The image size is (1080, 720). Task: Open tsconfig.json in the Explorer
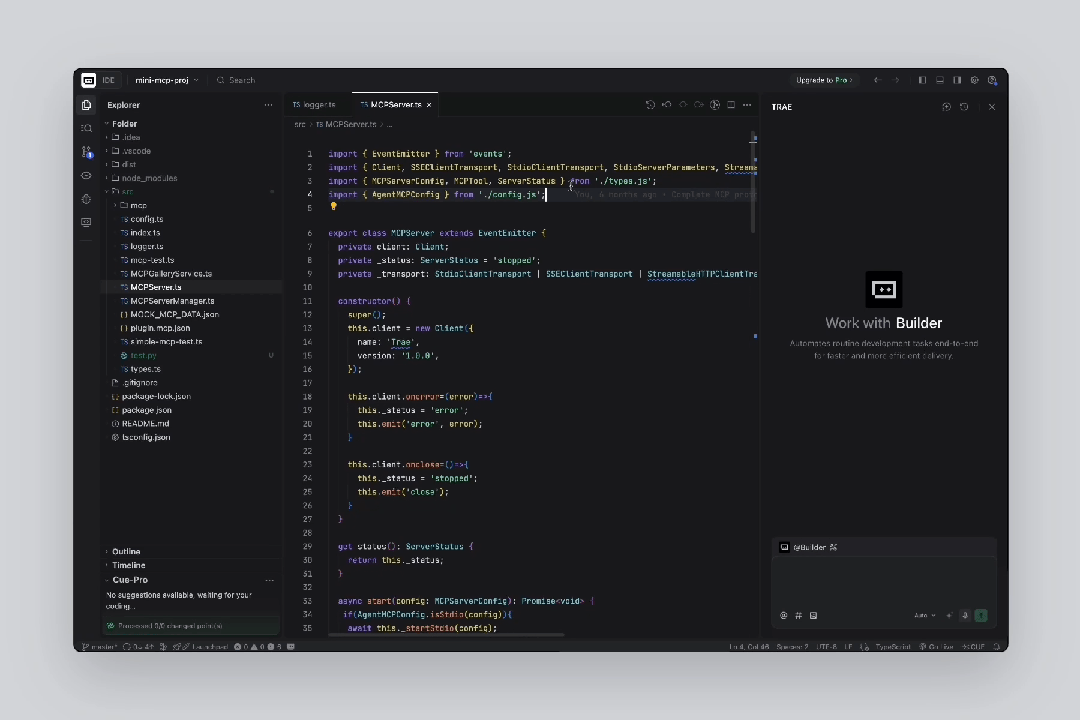(x=191, y=438)
